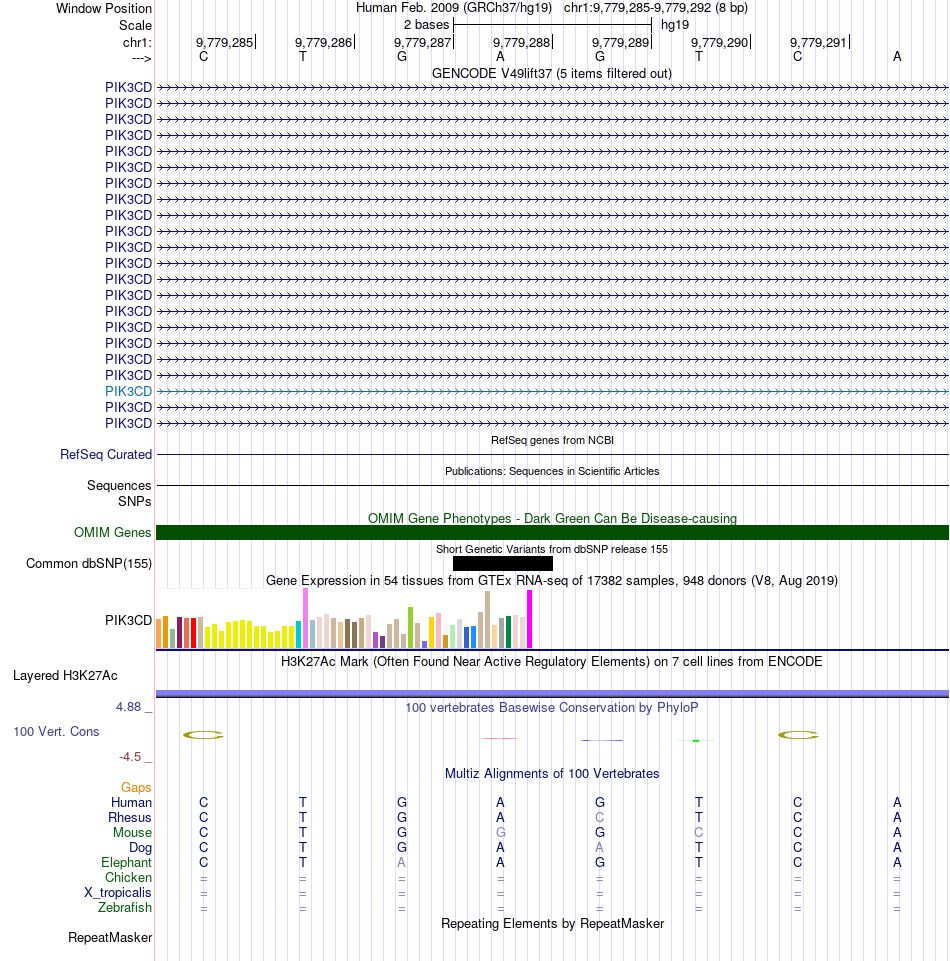
Task: Click the faded C in the Rhesus row
Action: (599, 818)
